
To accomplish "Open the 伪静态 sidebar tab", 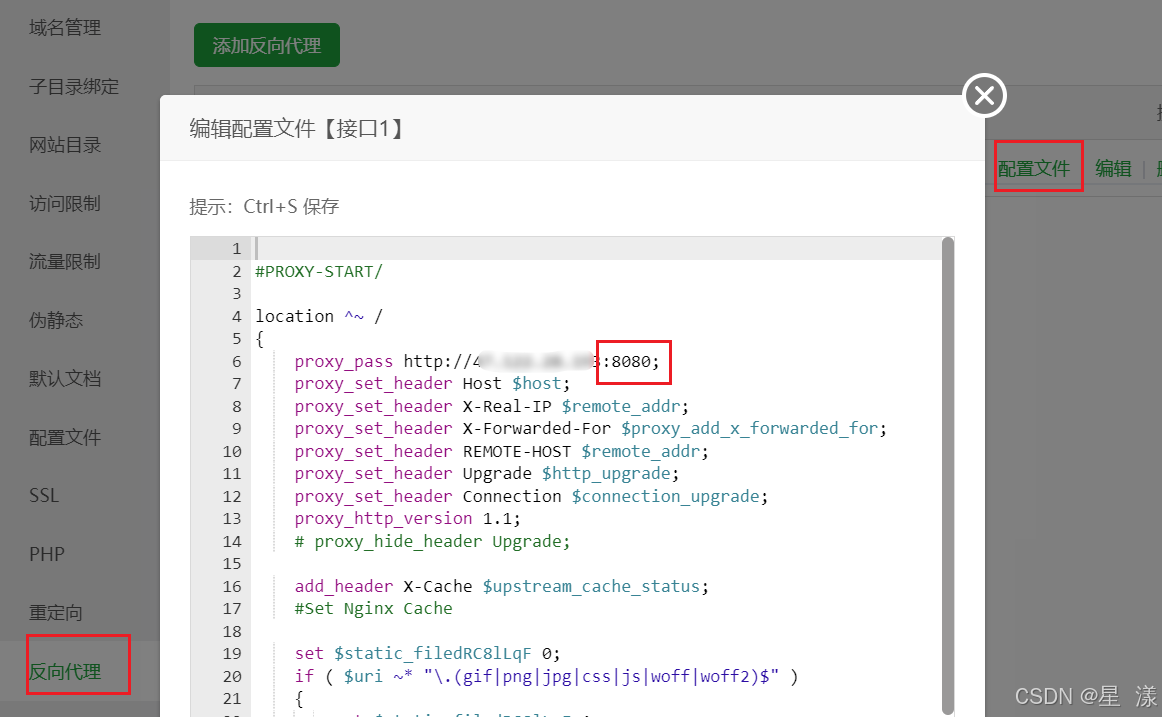I will (56, 320).
